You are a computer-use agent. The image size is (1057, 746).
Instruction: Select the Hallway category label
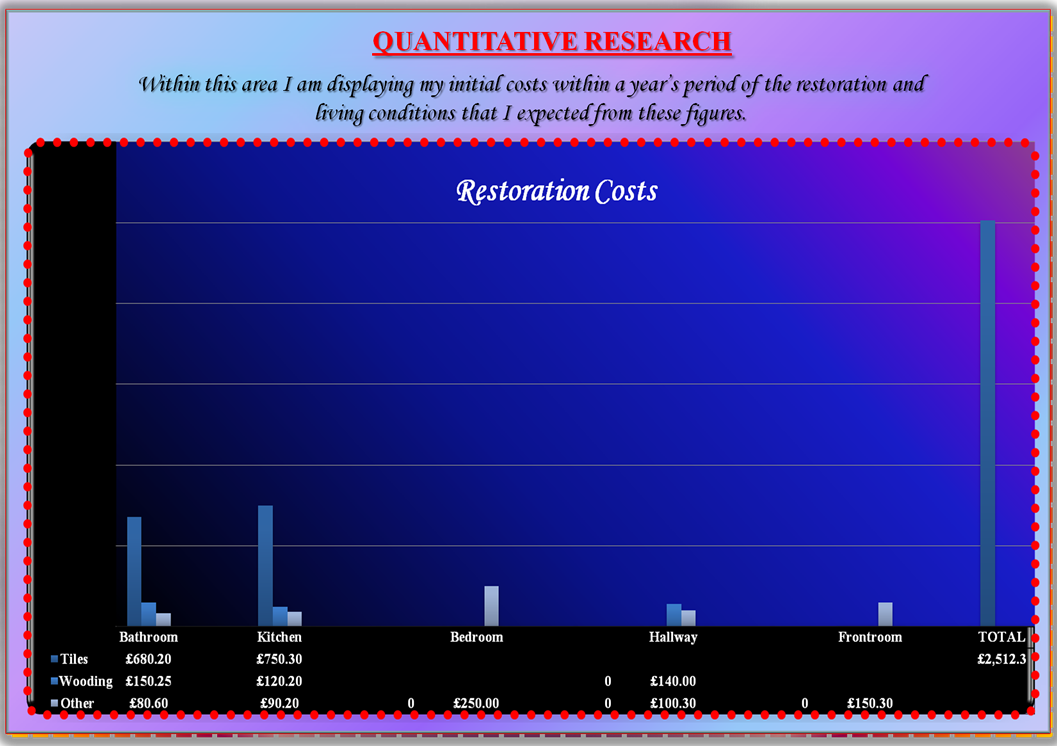coord(672,637)
